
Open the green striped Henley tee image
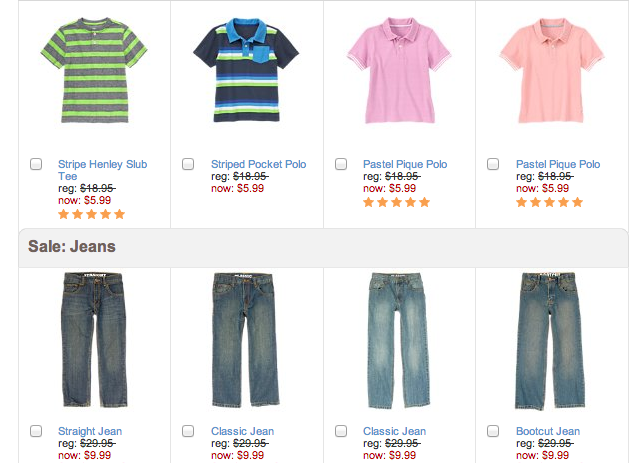(93, 70)
